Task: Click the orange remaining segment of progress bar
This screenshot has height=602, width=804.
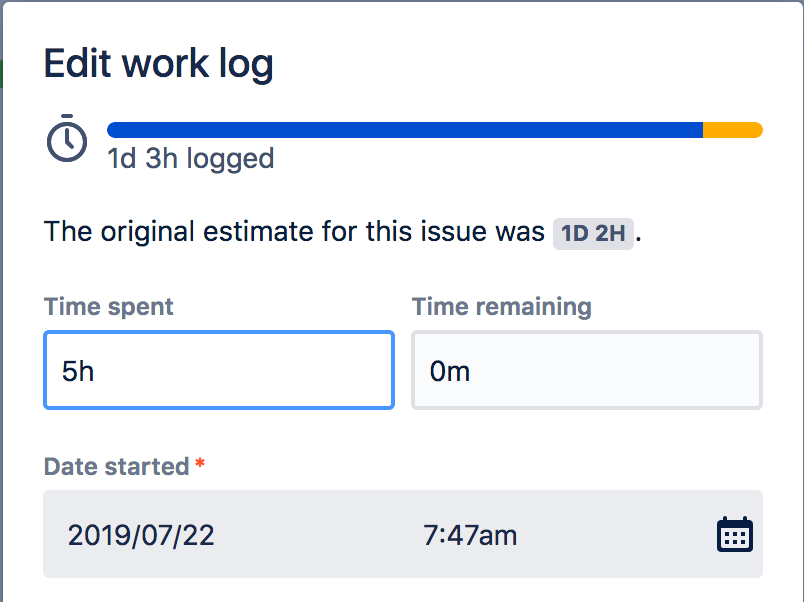Action: pos(732,129)
